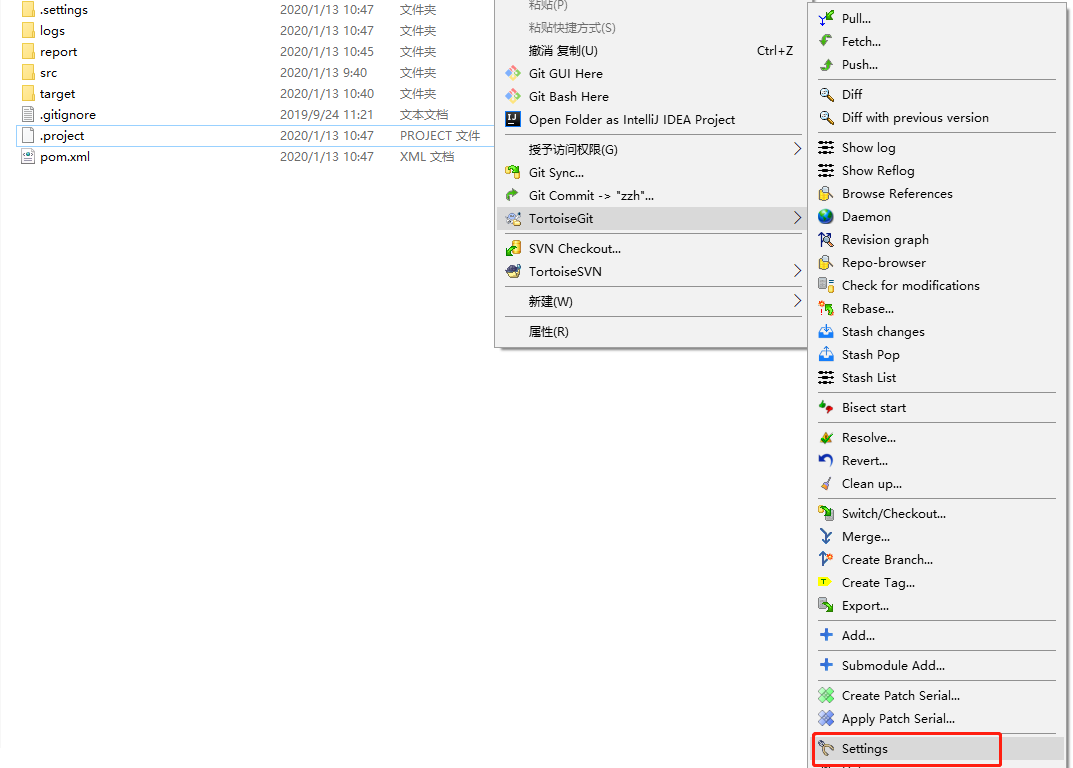Select the Bisect start icon

pyautogui.click(x=827, y=407)
